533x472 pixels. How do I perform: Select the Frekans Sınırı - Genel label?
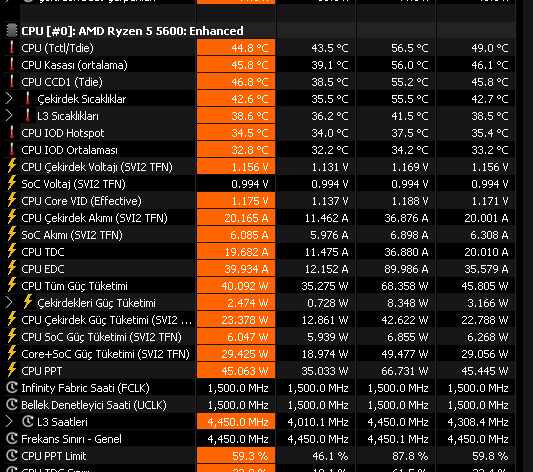[71, 439]
